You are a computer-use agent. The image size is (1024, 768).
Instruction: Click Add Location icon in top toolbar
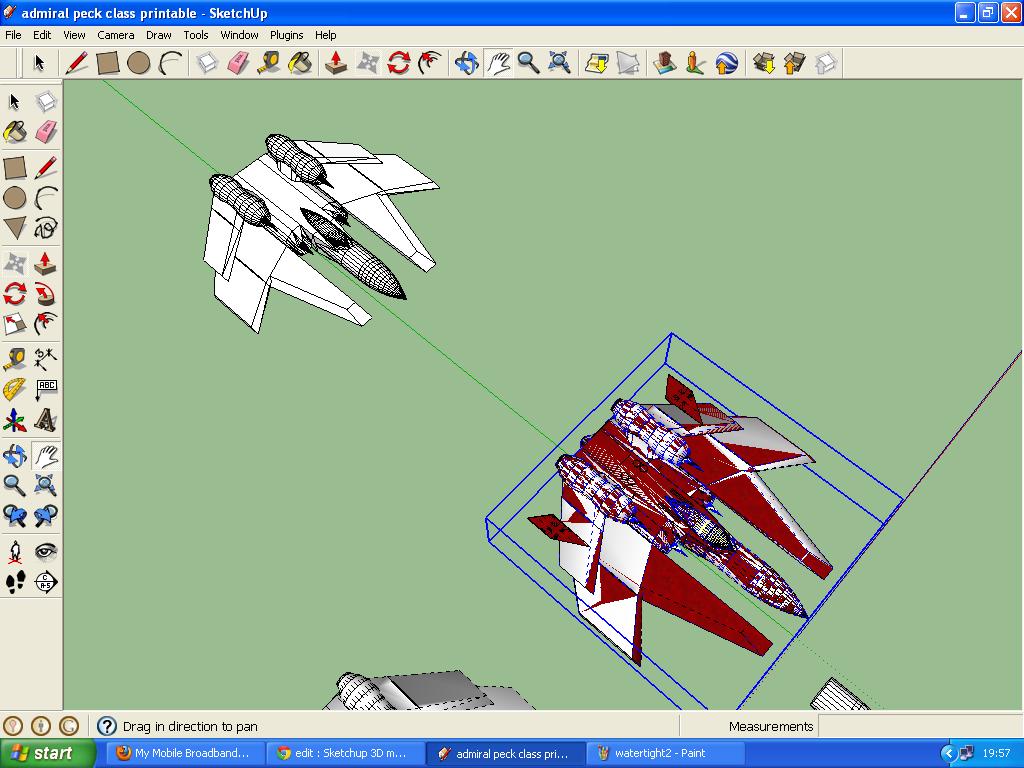click(x=597, y=63)
